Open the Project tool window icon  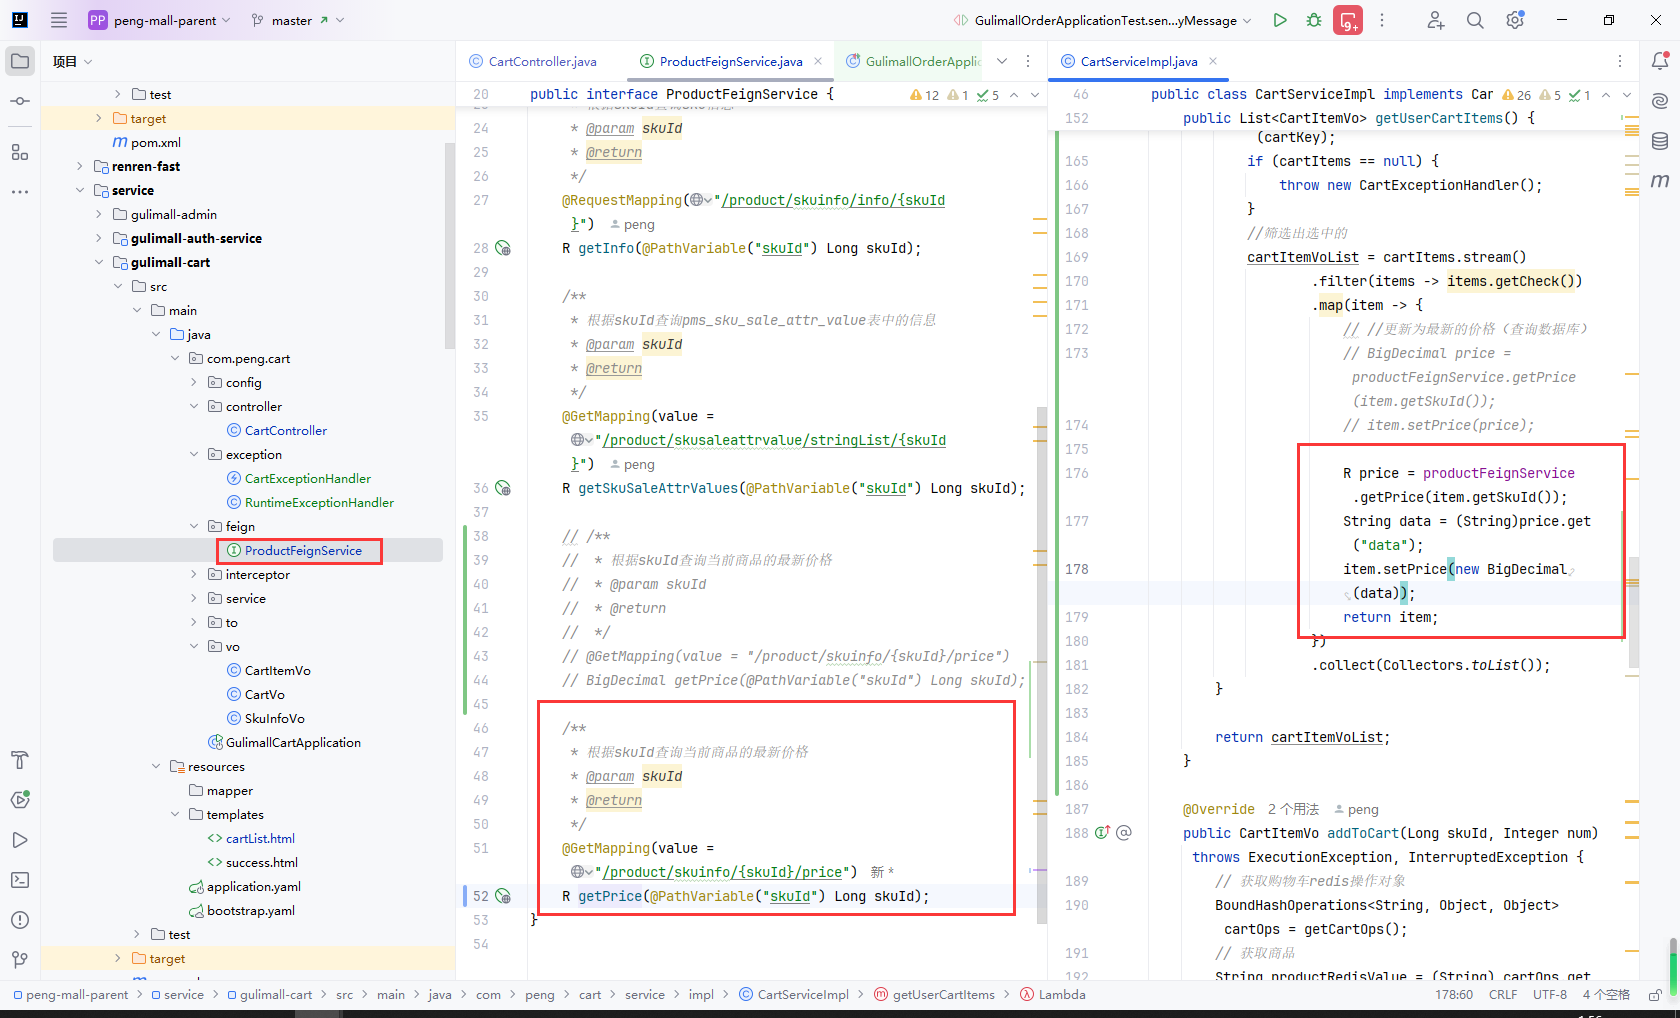20,61
